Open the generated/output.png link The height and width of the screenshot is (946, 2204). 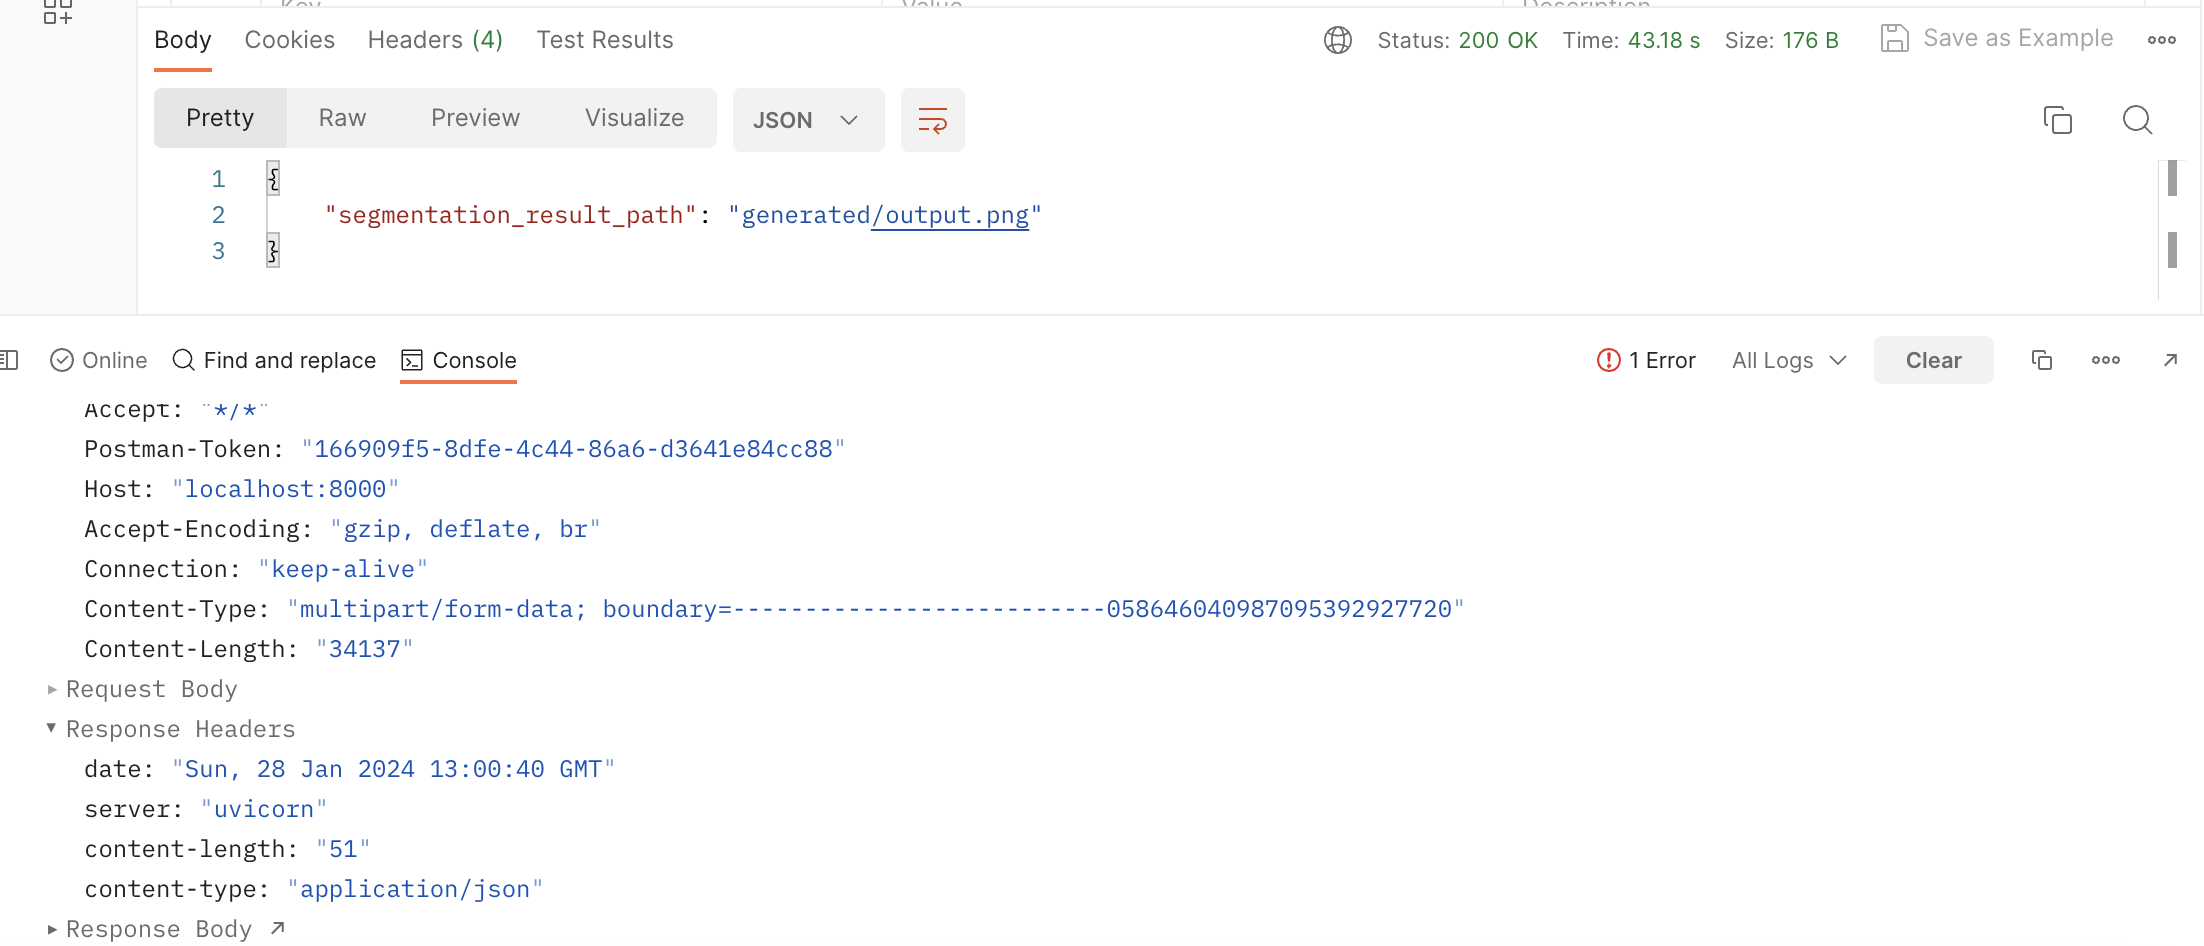click(949, 215)
